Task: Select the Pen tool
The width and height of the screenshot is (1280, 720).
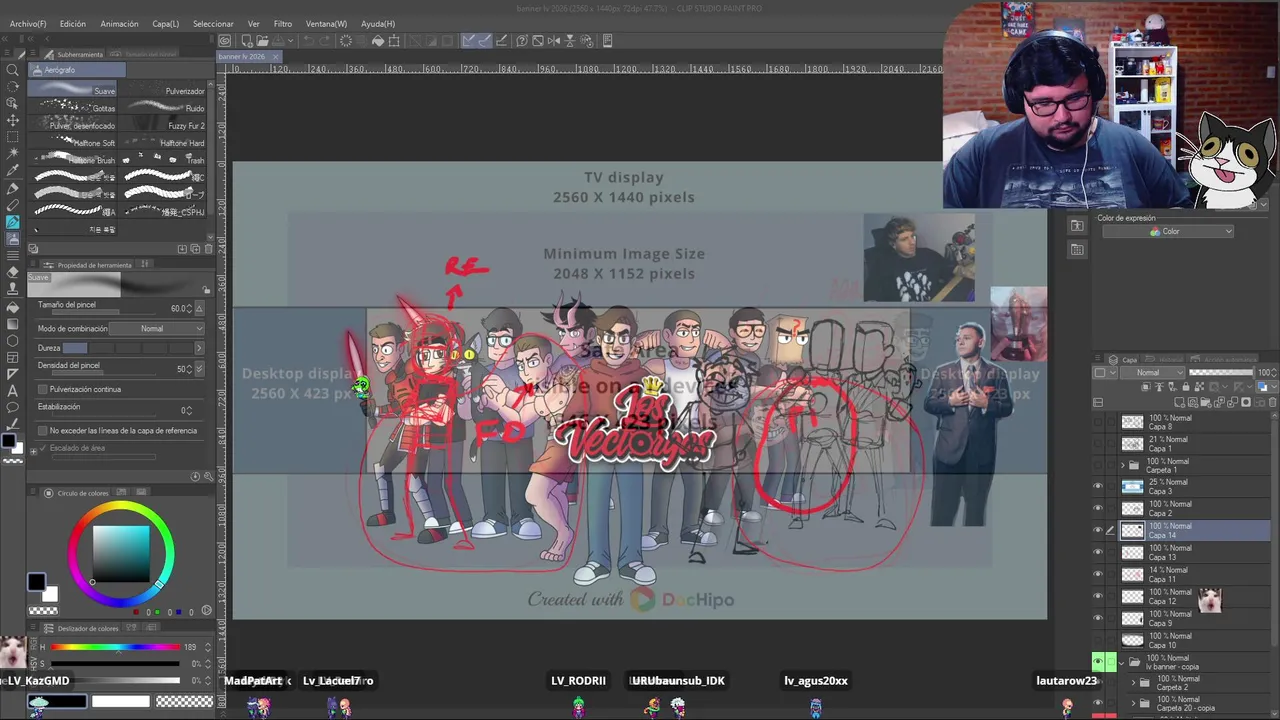Action: pos(13,188)
